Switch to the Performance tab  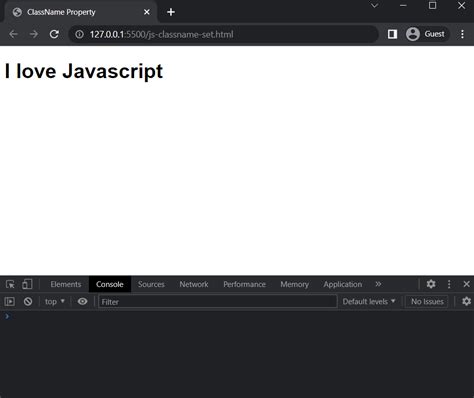pyautogui.click(x=244, y=284)
